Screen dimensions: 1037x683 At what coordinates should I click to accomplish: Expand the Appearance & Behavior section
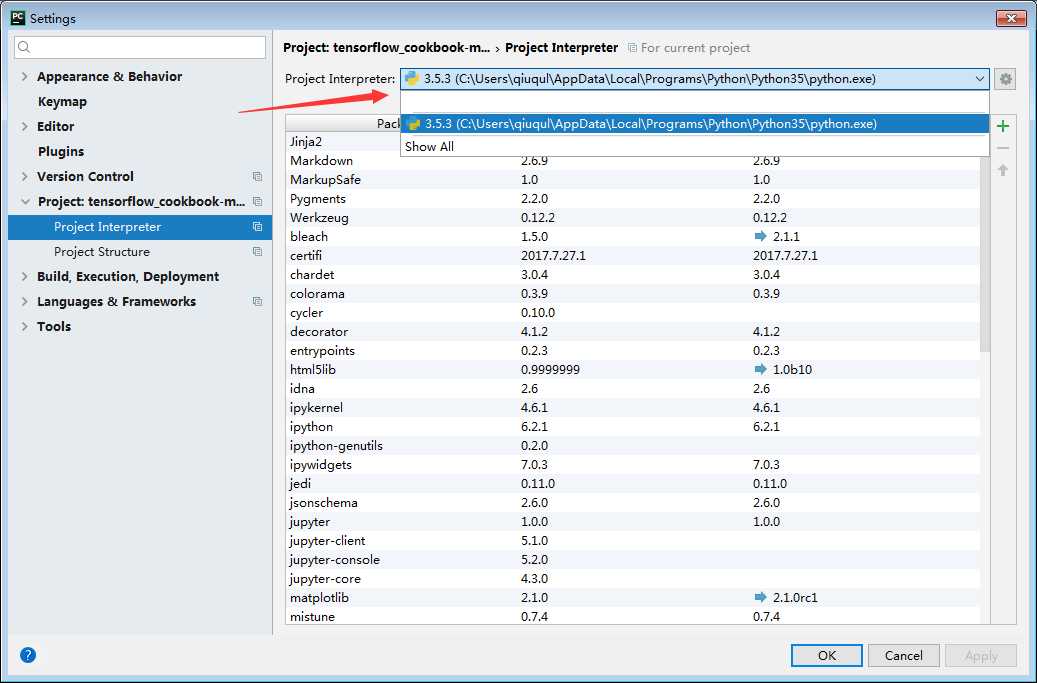[x=24, y=77]
